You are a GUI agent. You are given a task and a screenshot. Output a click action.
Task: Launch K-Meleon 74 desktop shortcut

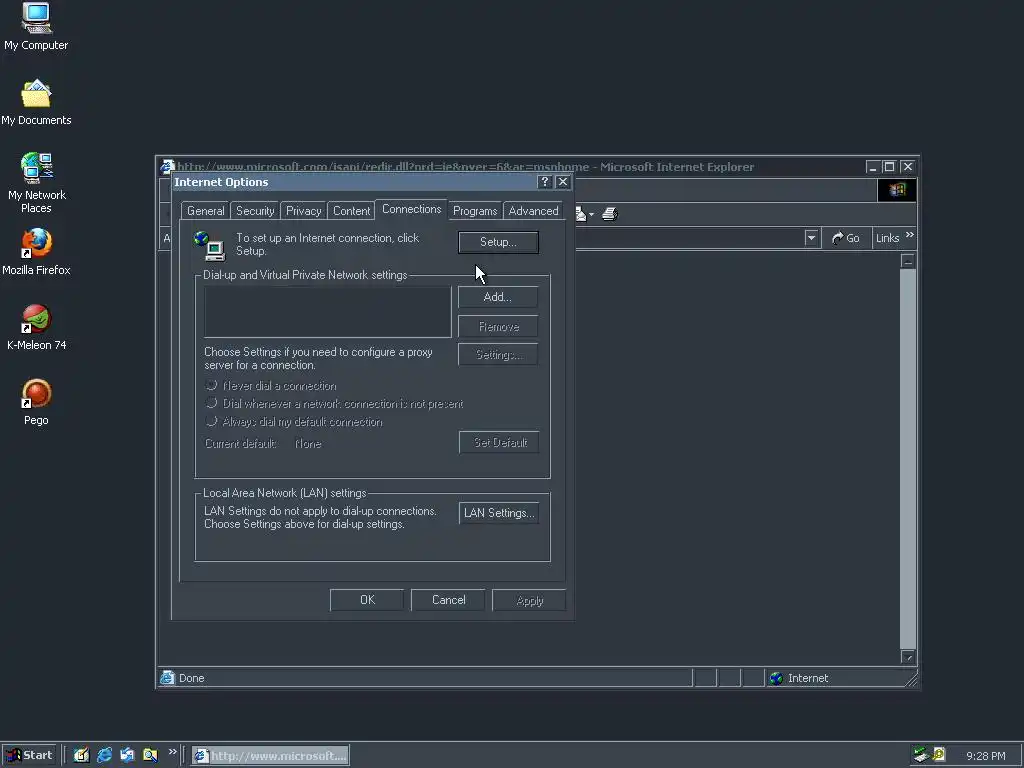point(36,327)
